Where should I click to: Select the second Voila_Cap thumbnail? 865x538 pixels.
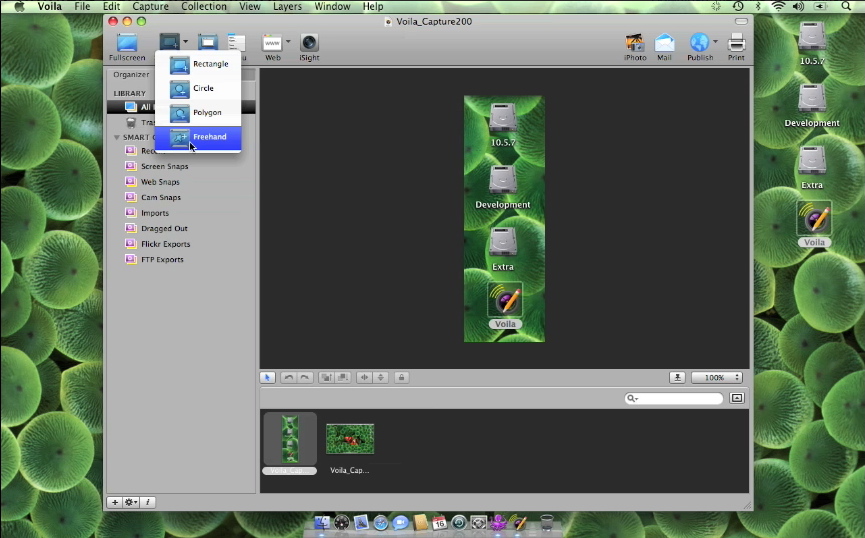point(350,439)
